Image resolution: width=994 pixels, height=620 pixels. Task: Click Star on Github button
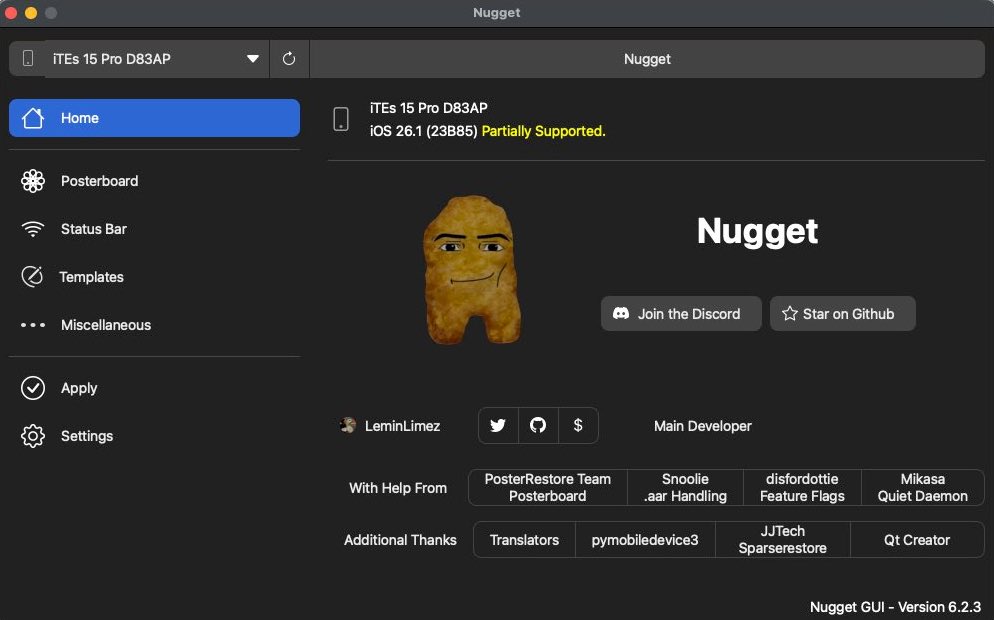(x=842, y=314)
